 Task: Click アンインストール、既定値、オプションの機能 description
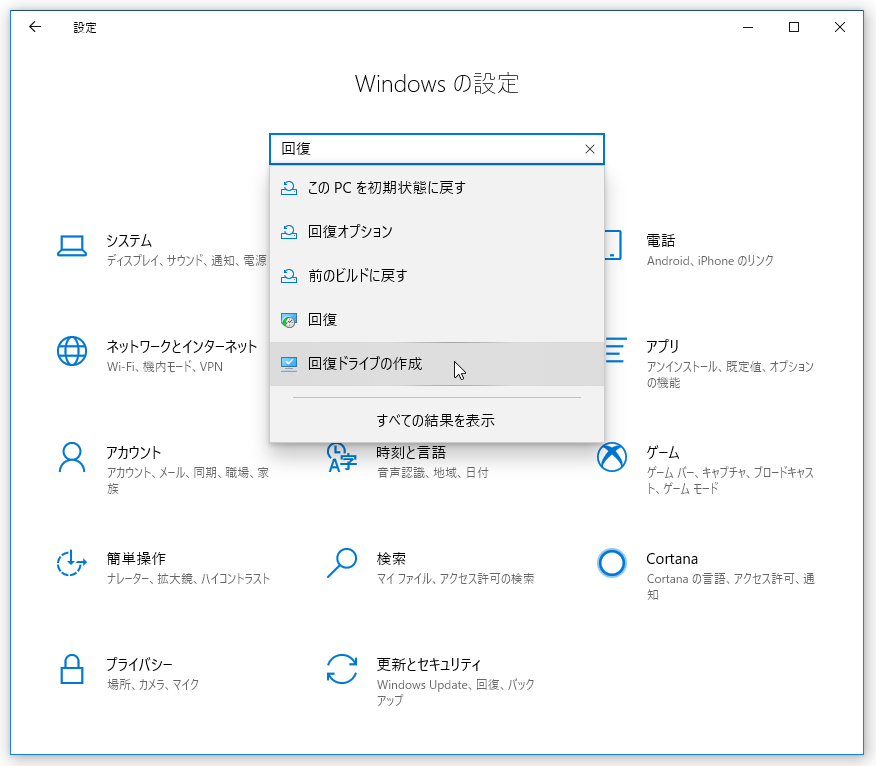730,374
